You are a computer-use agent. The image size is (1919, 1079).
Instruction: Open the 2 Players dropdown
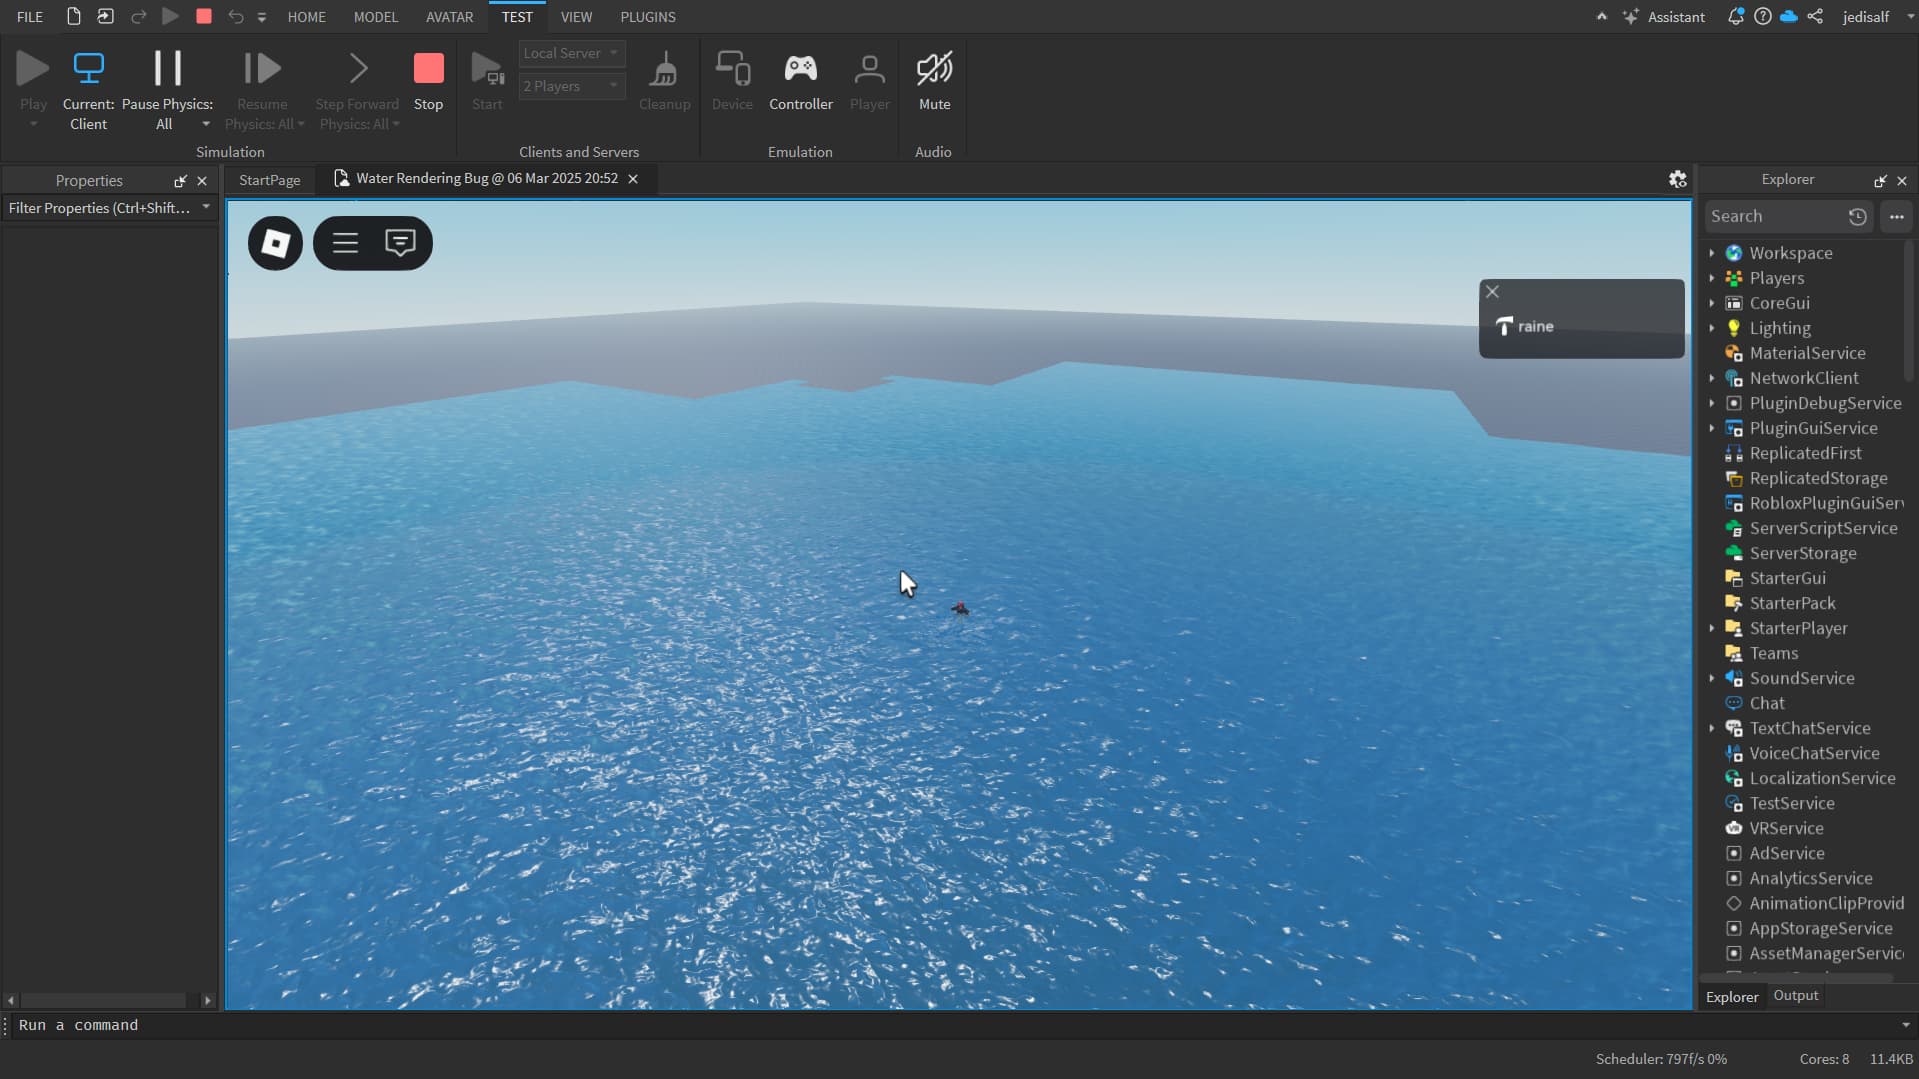tap(571, 86)
